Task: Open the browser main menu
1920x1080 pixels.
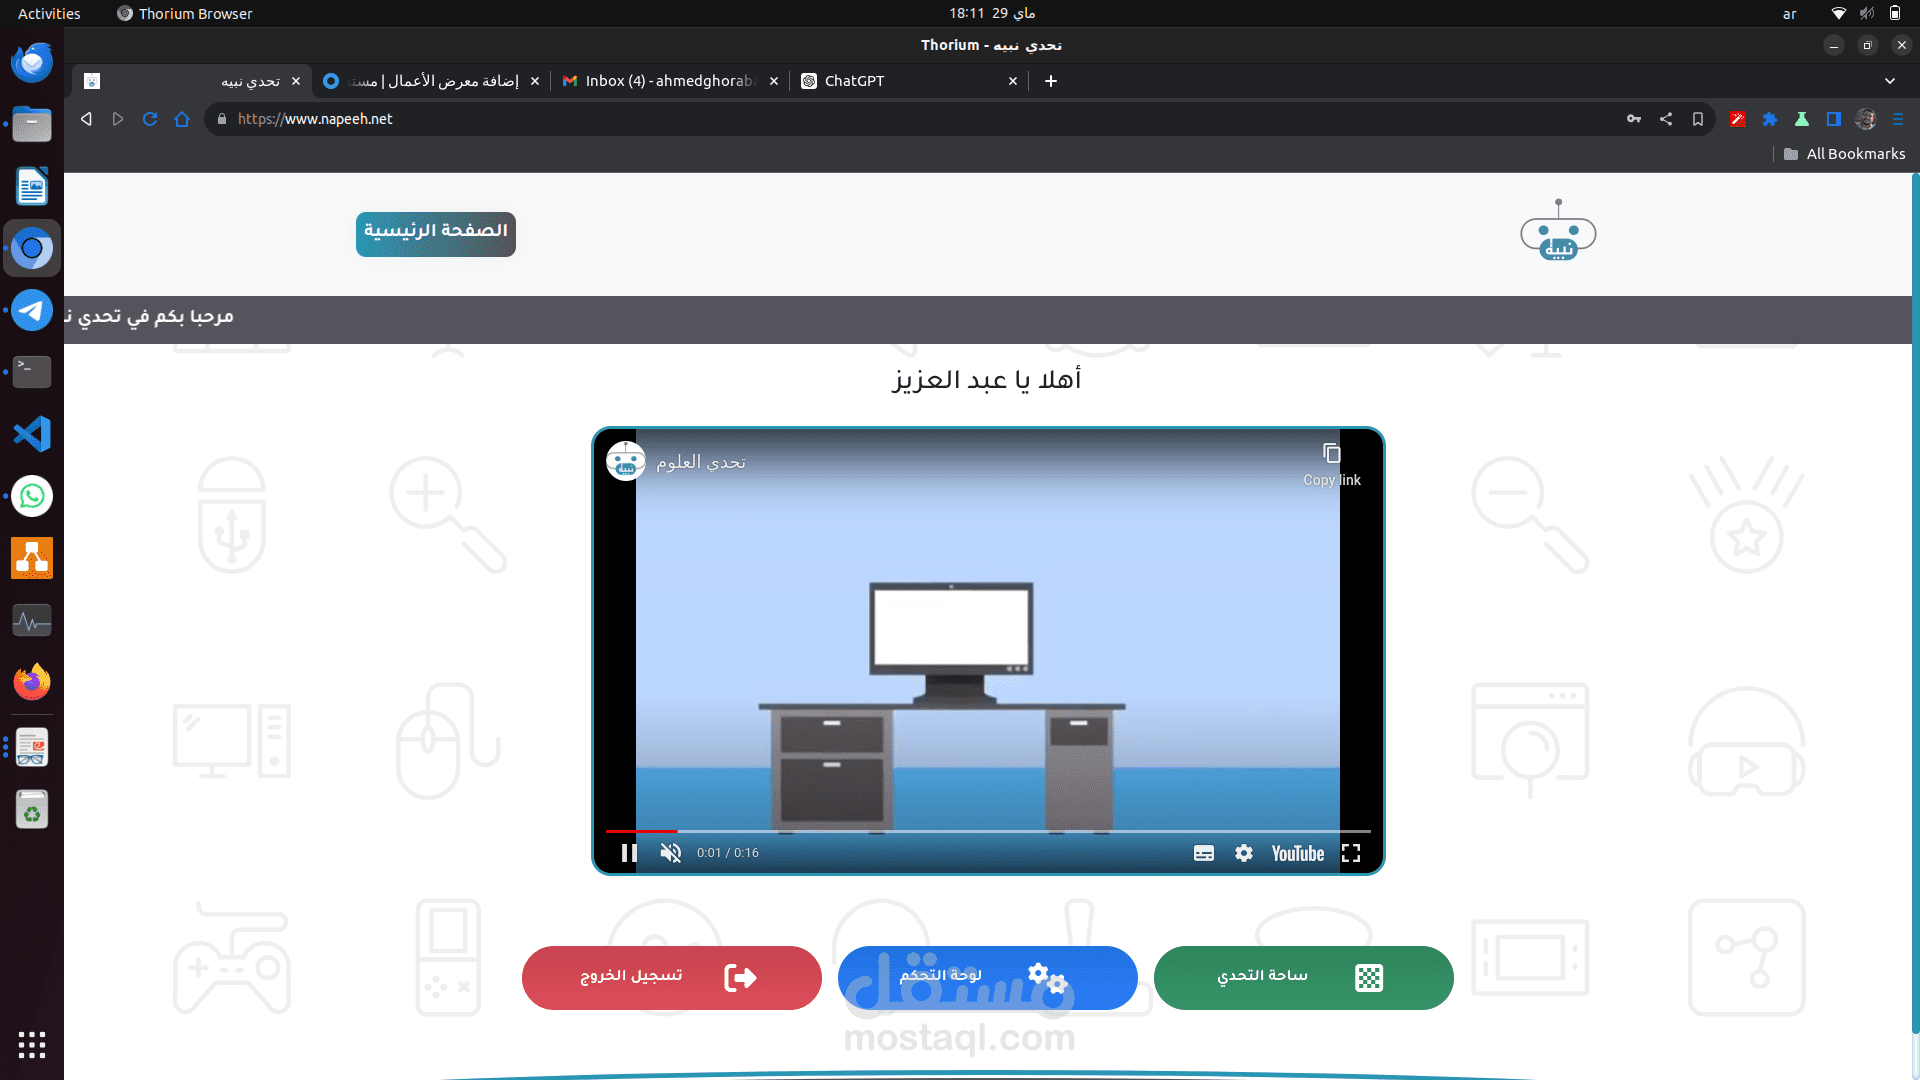Action: [x=1898, y=119]
